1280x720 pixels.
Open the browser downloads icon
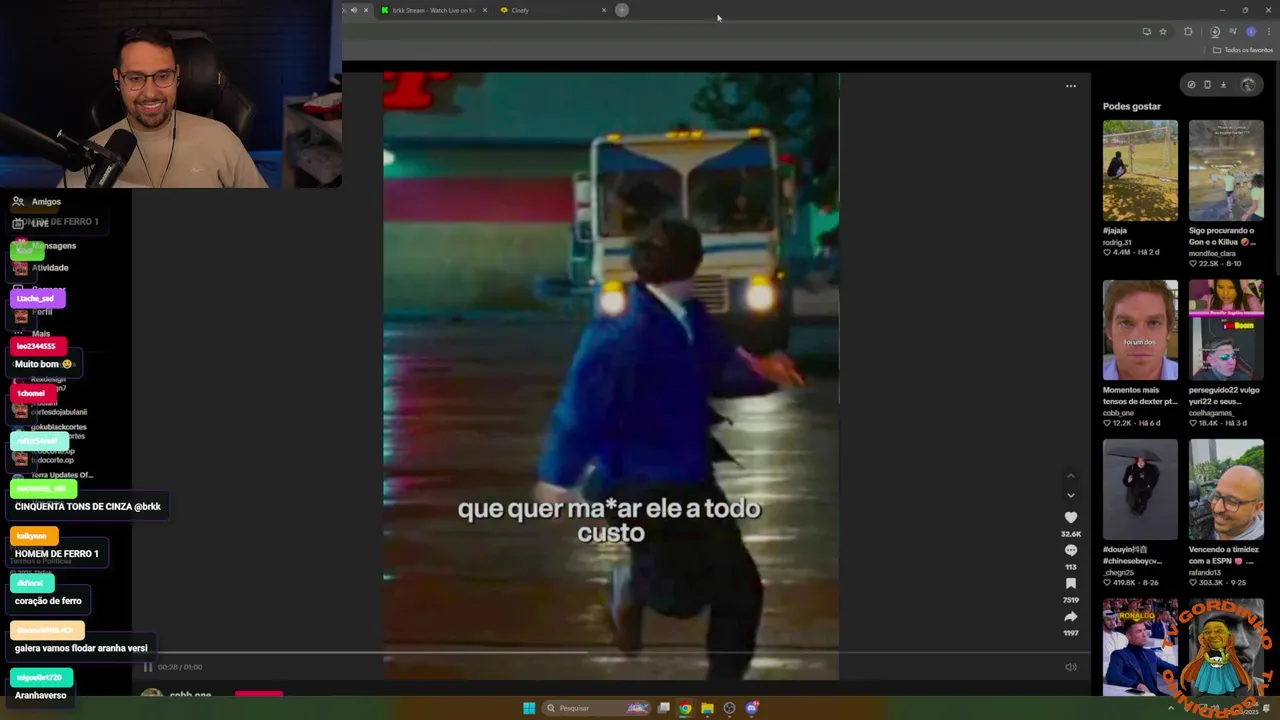[x=1215, y=31]
